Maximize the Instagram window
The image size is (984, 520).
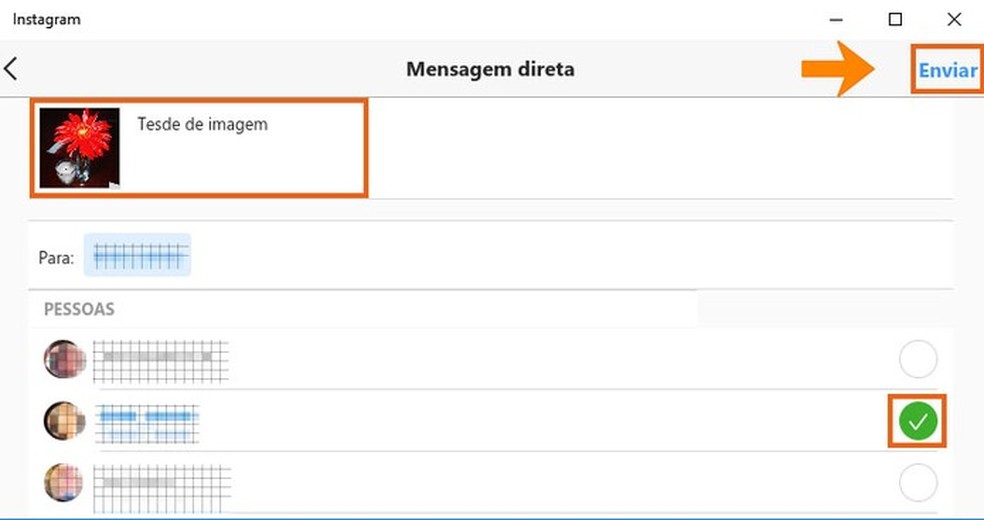coord(895,19)
